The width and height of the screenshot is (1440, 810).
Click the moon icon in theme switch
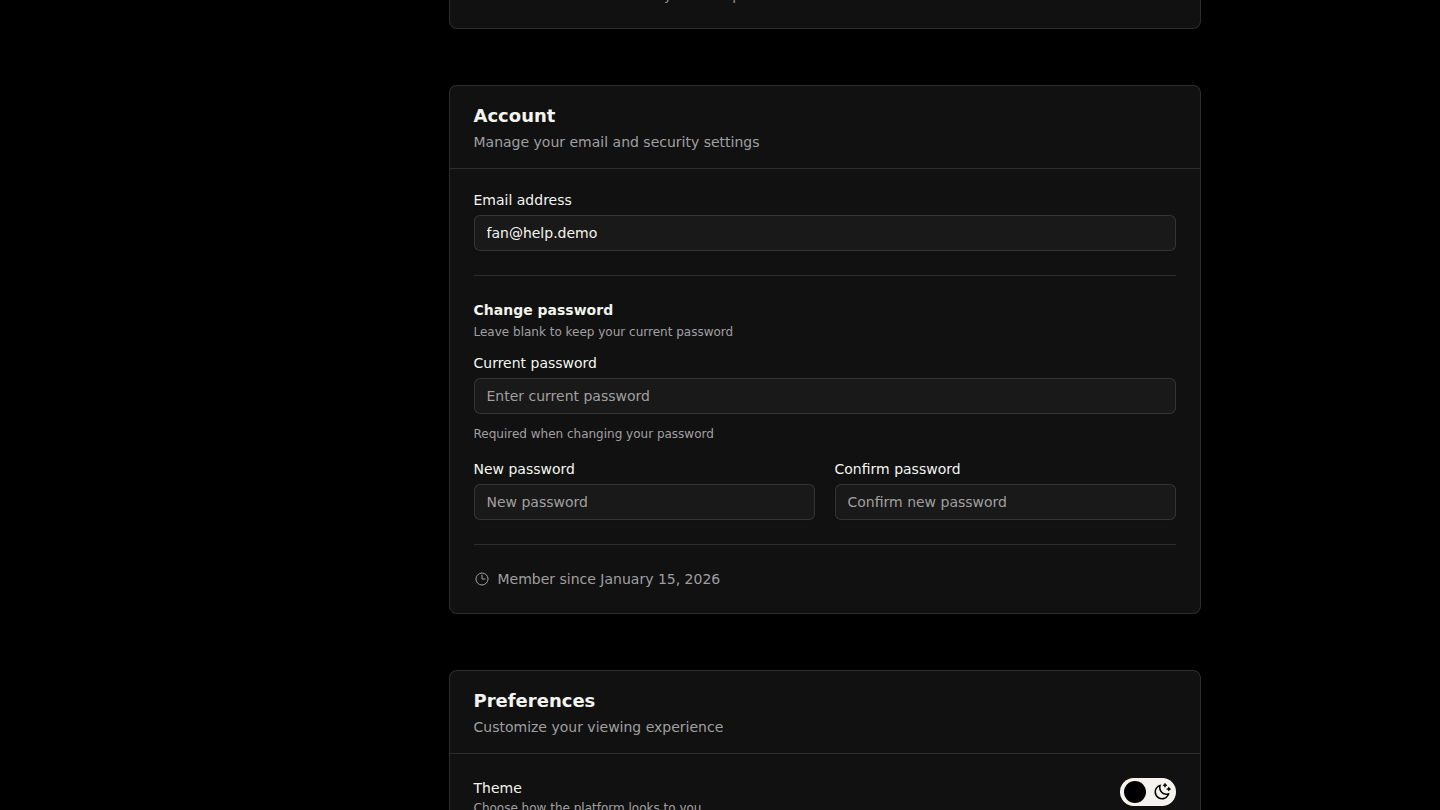1161,792
